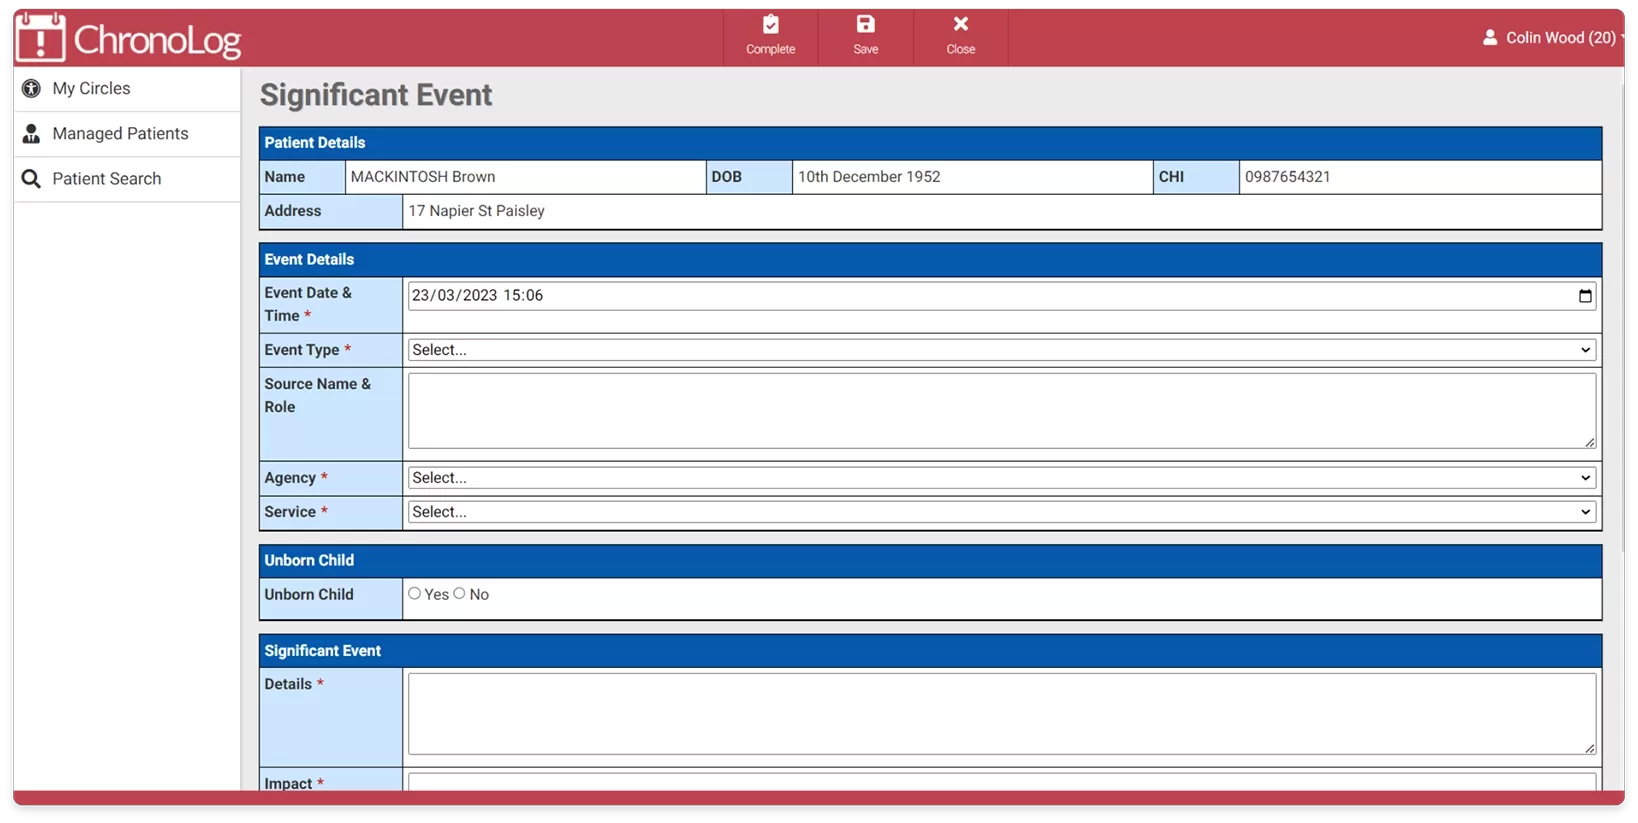Click the ChronoLog calendar logo
1638x823 pixels.
click(x=40, y=38)
